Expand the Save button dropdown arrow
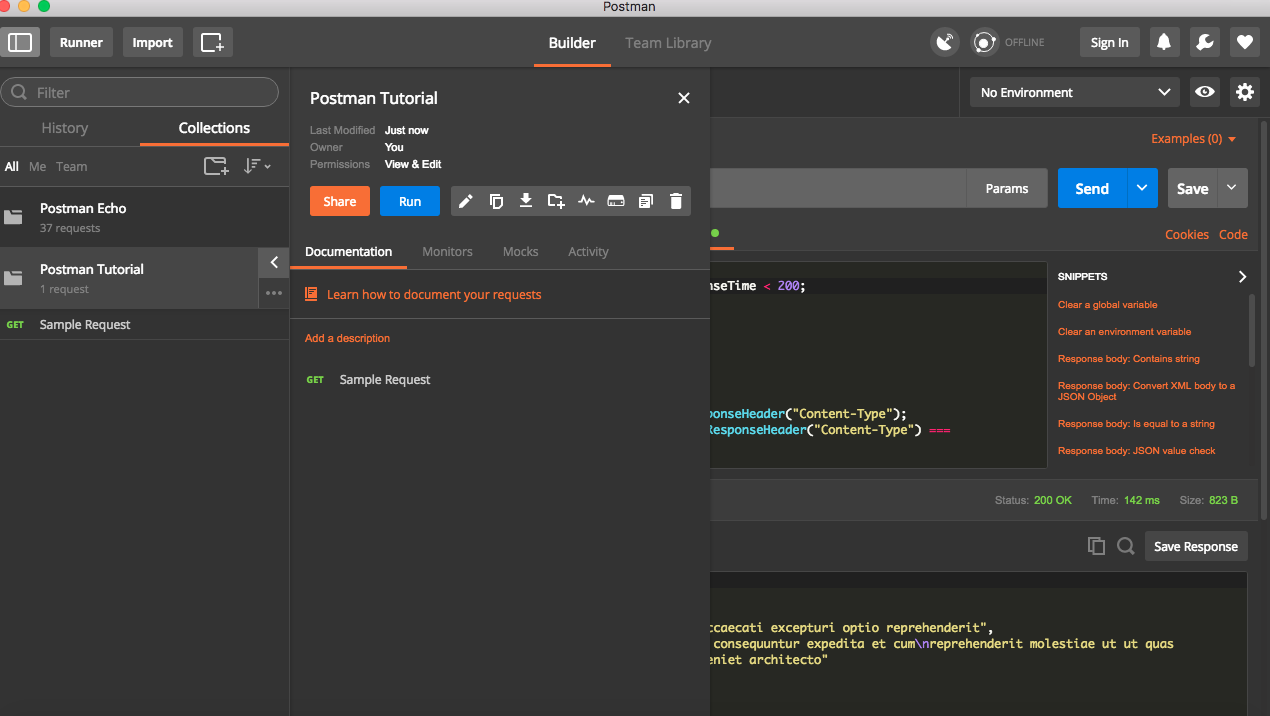1270x716 pixels. (x=1232, y=188)
